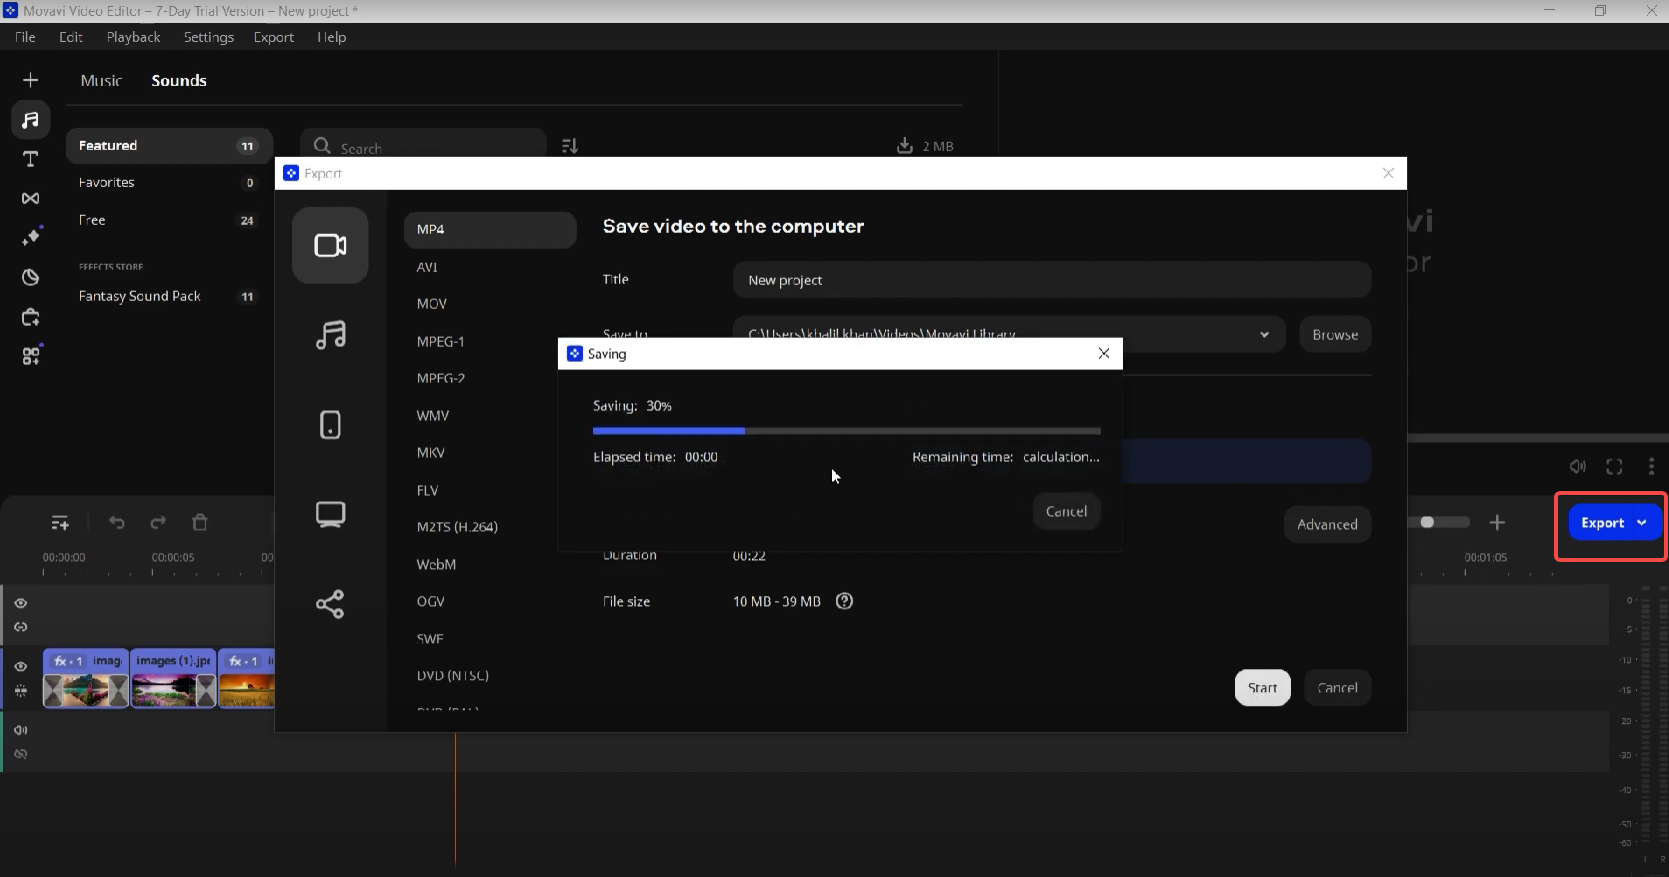
Task: Click the fullscreen preview icon
Action: [x=1614, y=467]
